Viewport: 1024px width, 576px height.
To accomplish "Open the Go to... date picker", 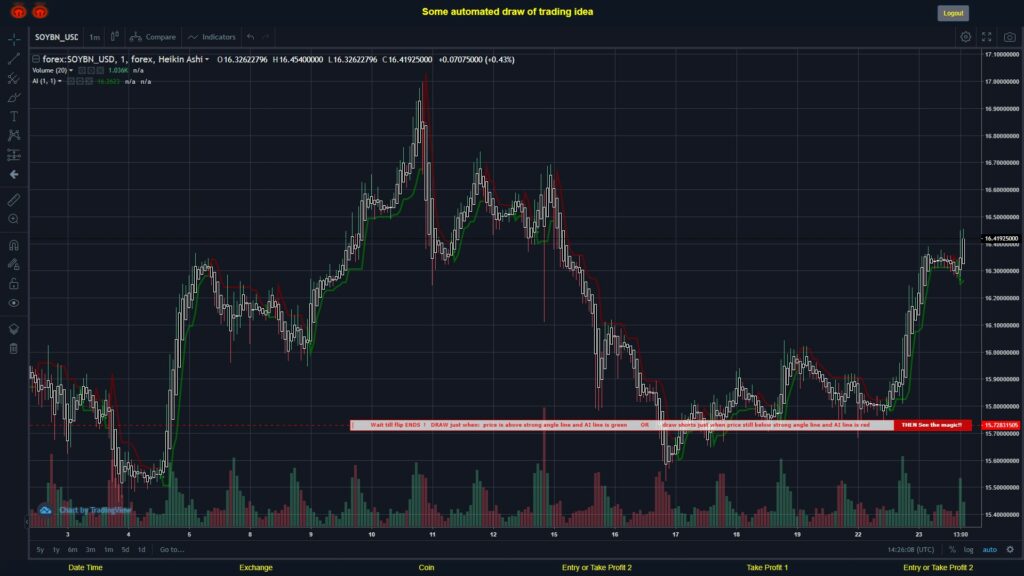I will [x=172, y=550].
